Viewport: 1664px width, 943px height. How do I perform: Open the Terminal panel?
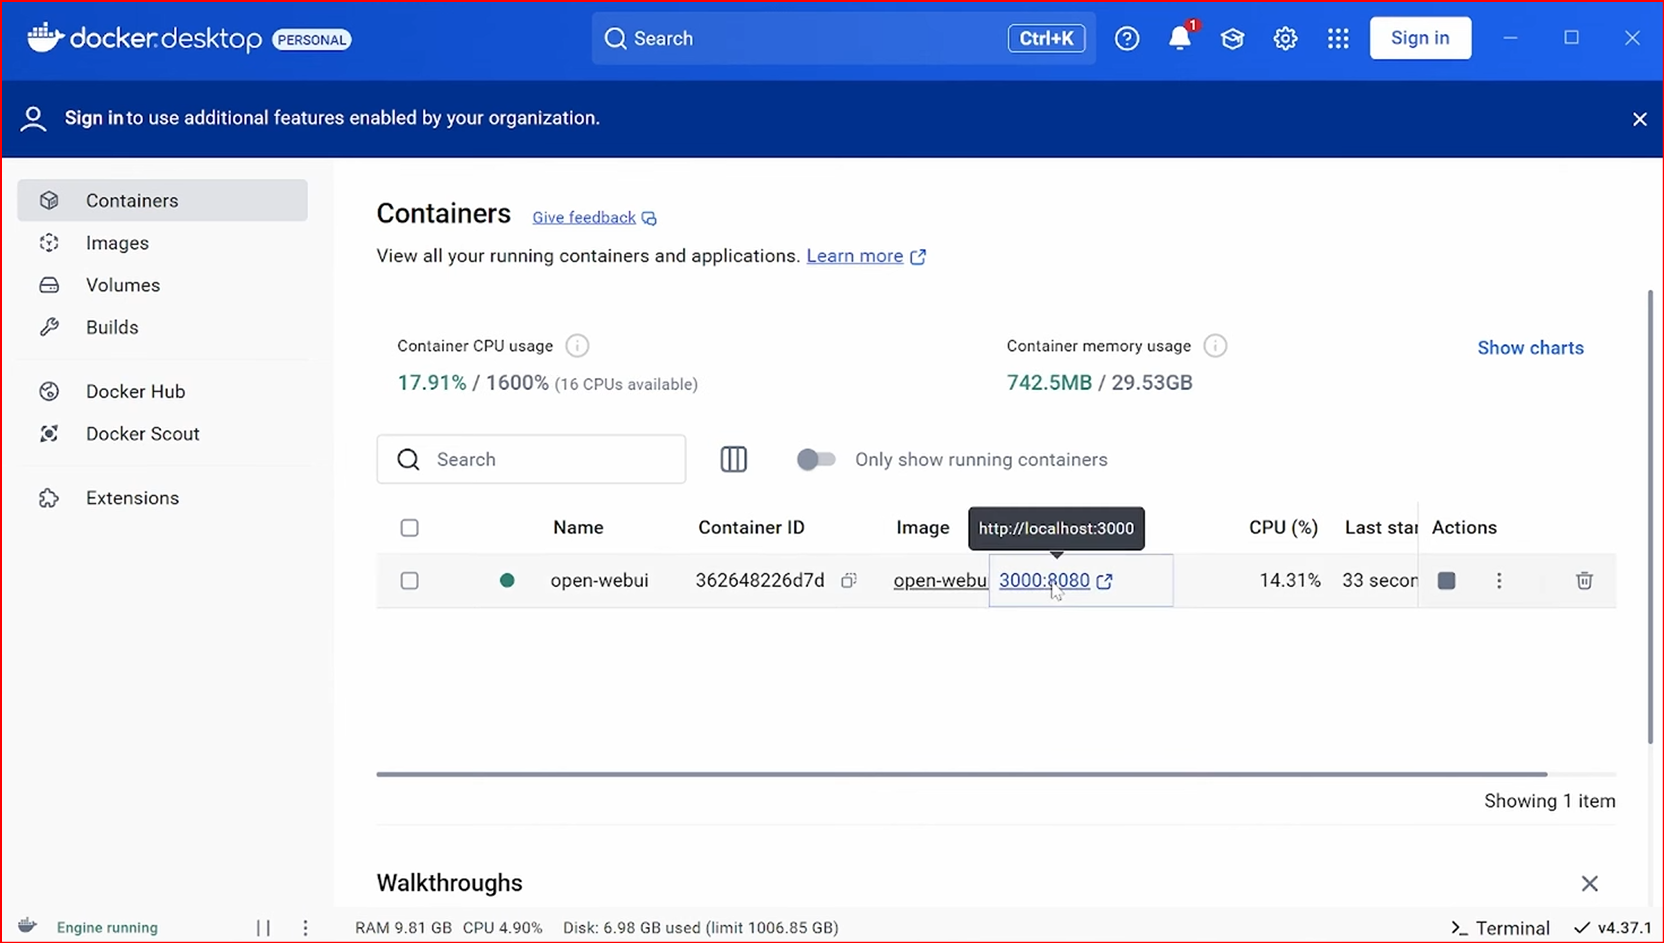1500,928
